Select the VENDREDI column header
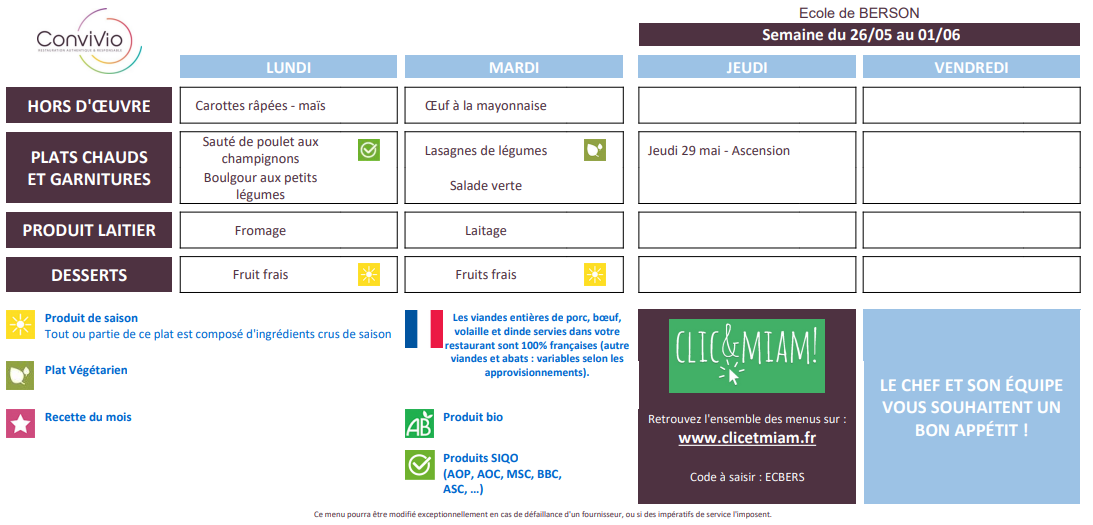This screenshot has width=1093, height=525. pos(972,67)
